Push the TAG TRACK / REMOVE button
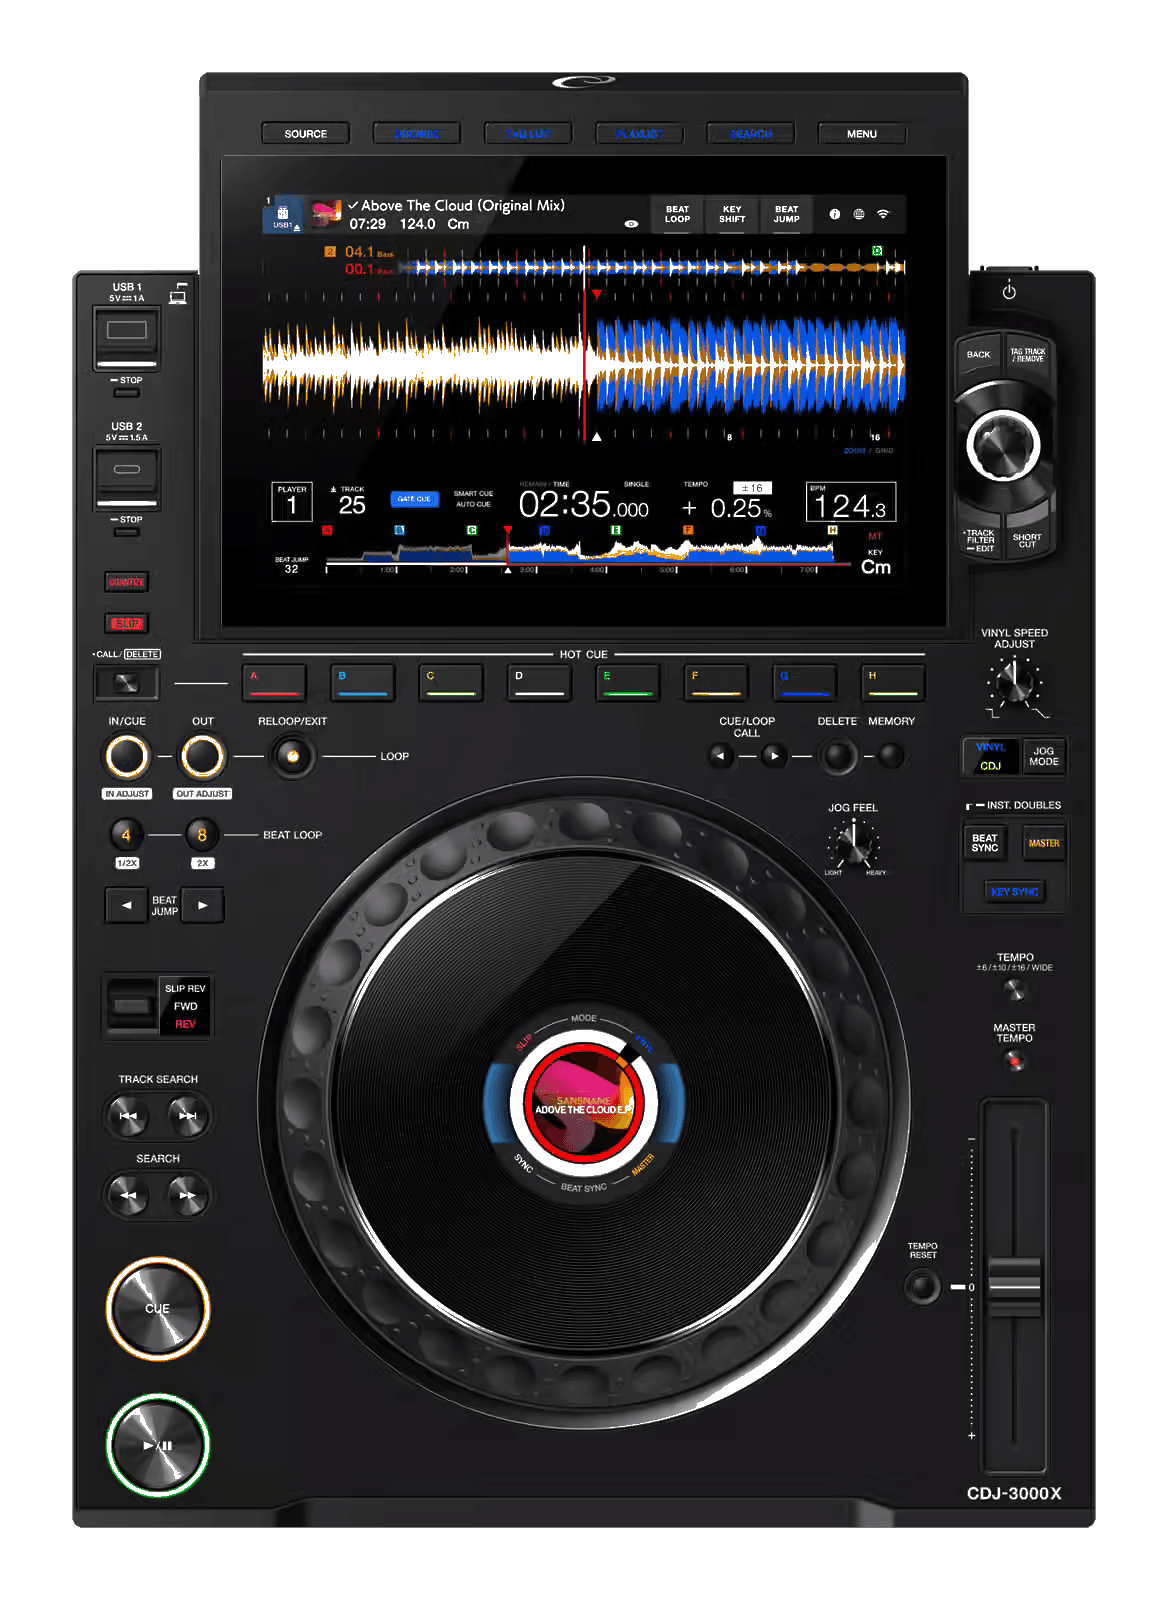The image size is (1168, 1600). [x=1027, y=356]
